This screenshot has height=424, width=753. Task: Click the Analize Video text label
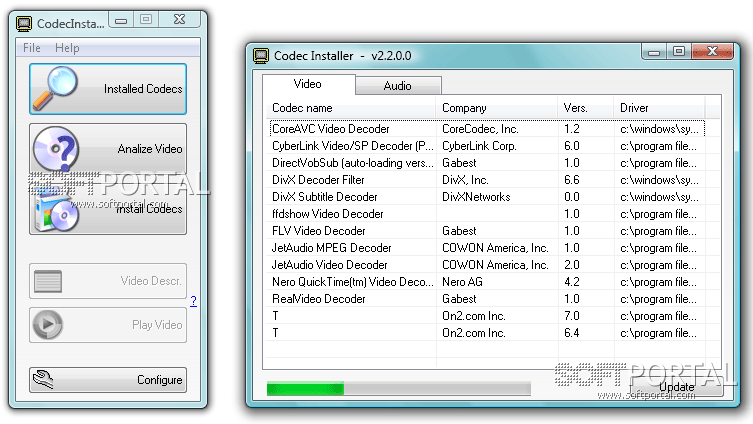(x=150, y=149)
